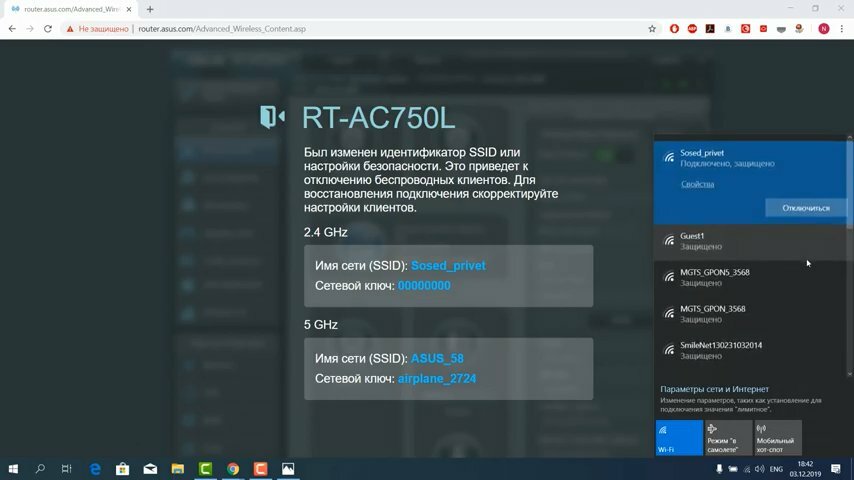Open the Chrome three-dot menu
Screen dimensions: 854x480
coord(841,29)
